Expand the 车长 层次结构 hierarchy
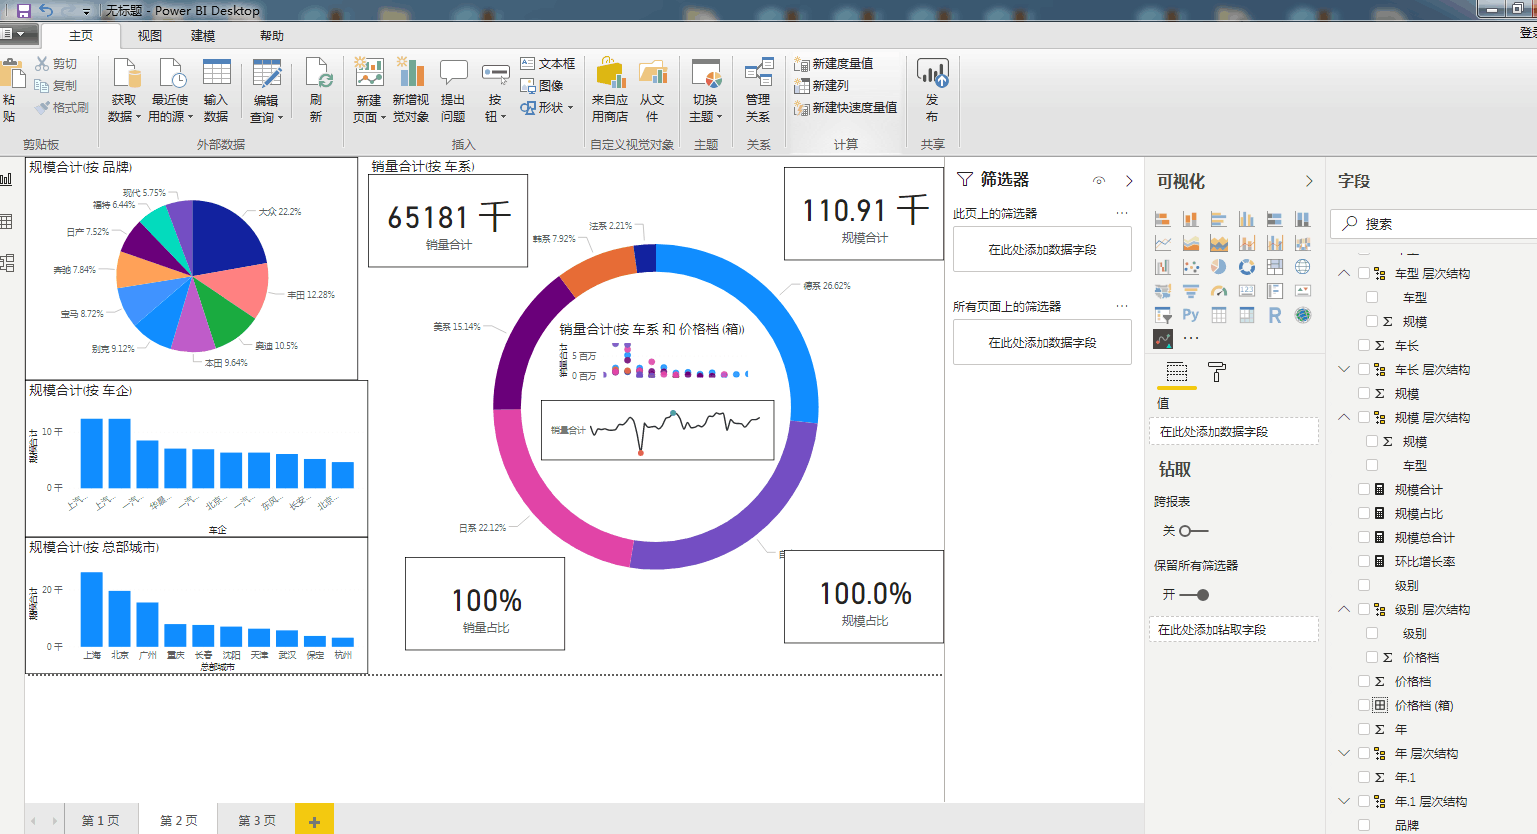The image size is (1537, 834). tap(1344, 369)
